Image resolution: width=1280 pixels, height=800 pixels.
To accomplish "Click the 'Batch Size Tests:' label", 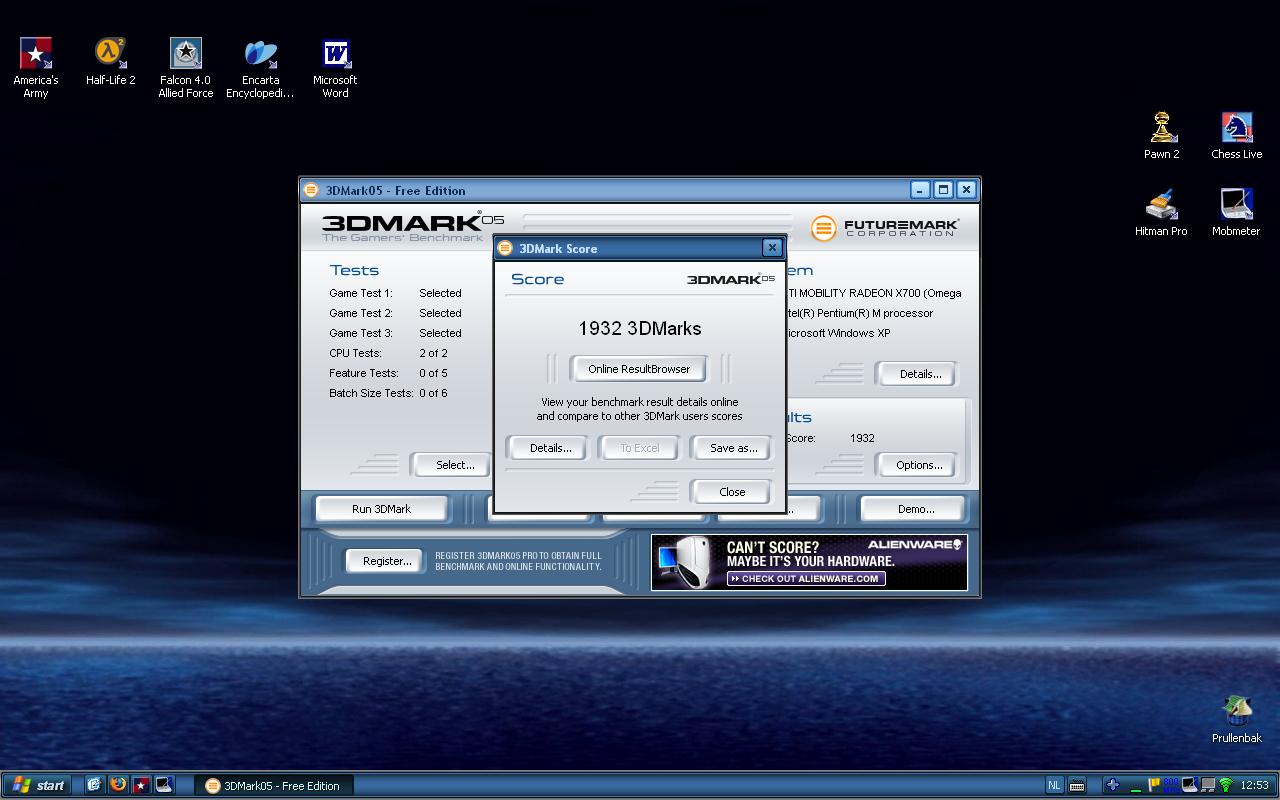I will coord(371,393).
